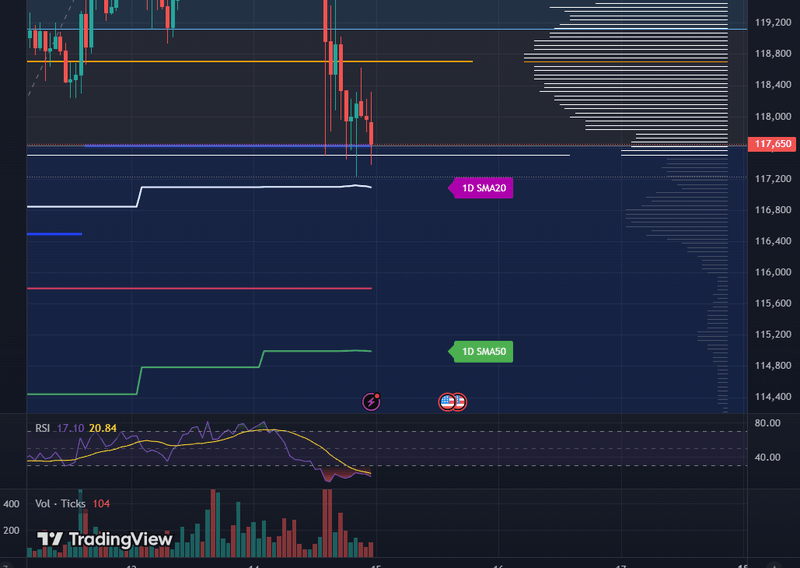This screenshot has height=568, width=800.
Task: Click the 115,600 price scale label
Action: click(773, 303)
